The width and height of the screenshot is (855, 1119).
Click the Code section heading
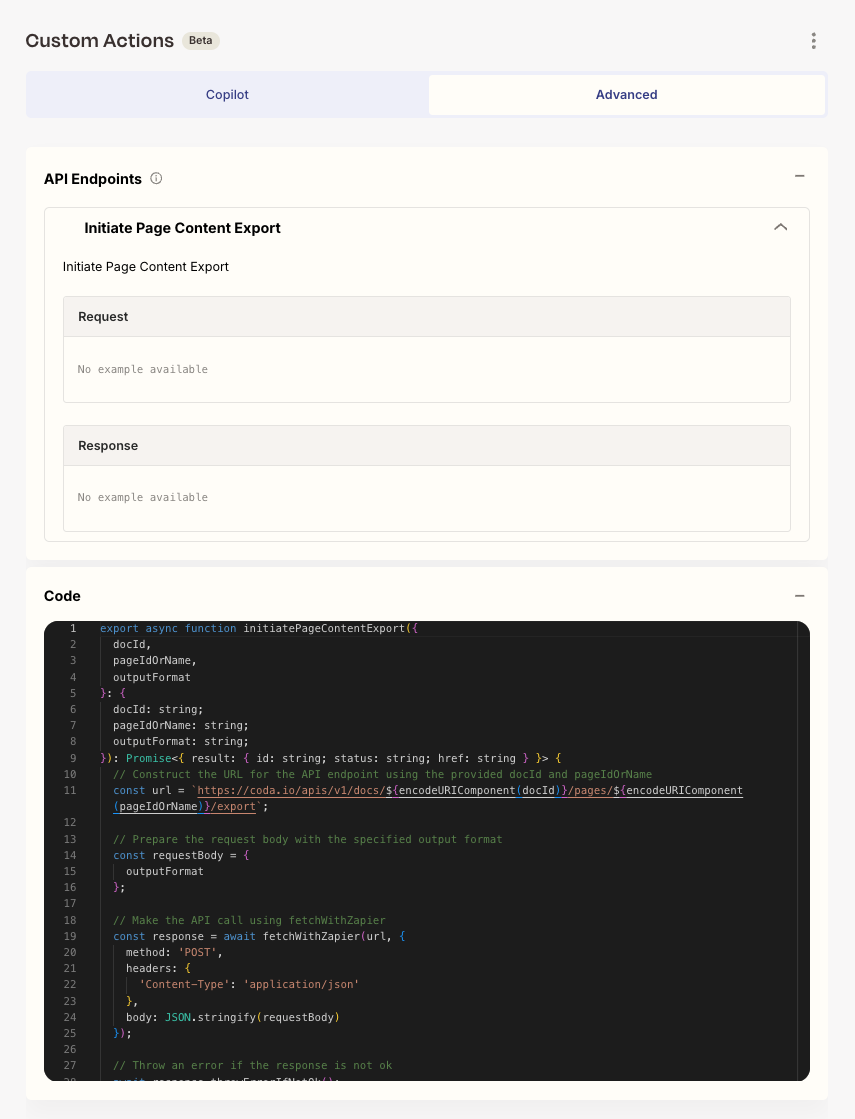click(62, 596)
